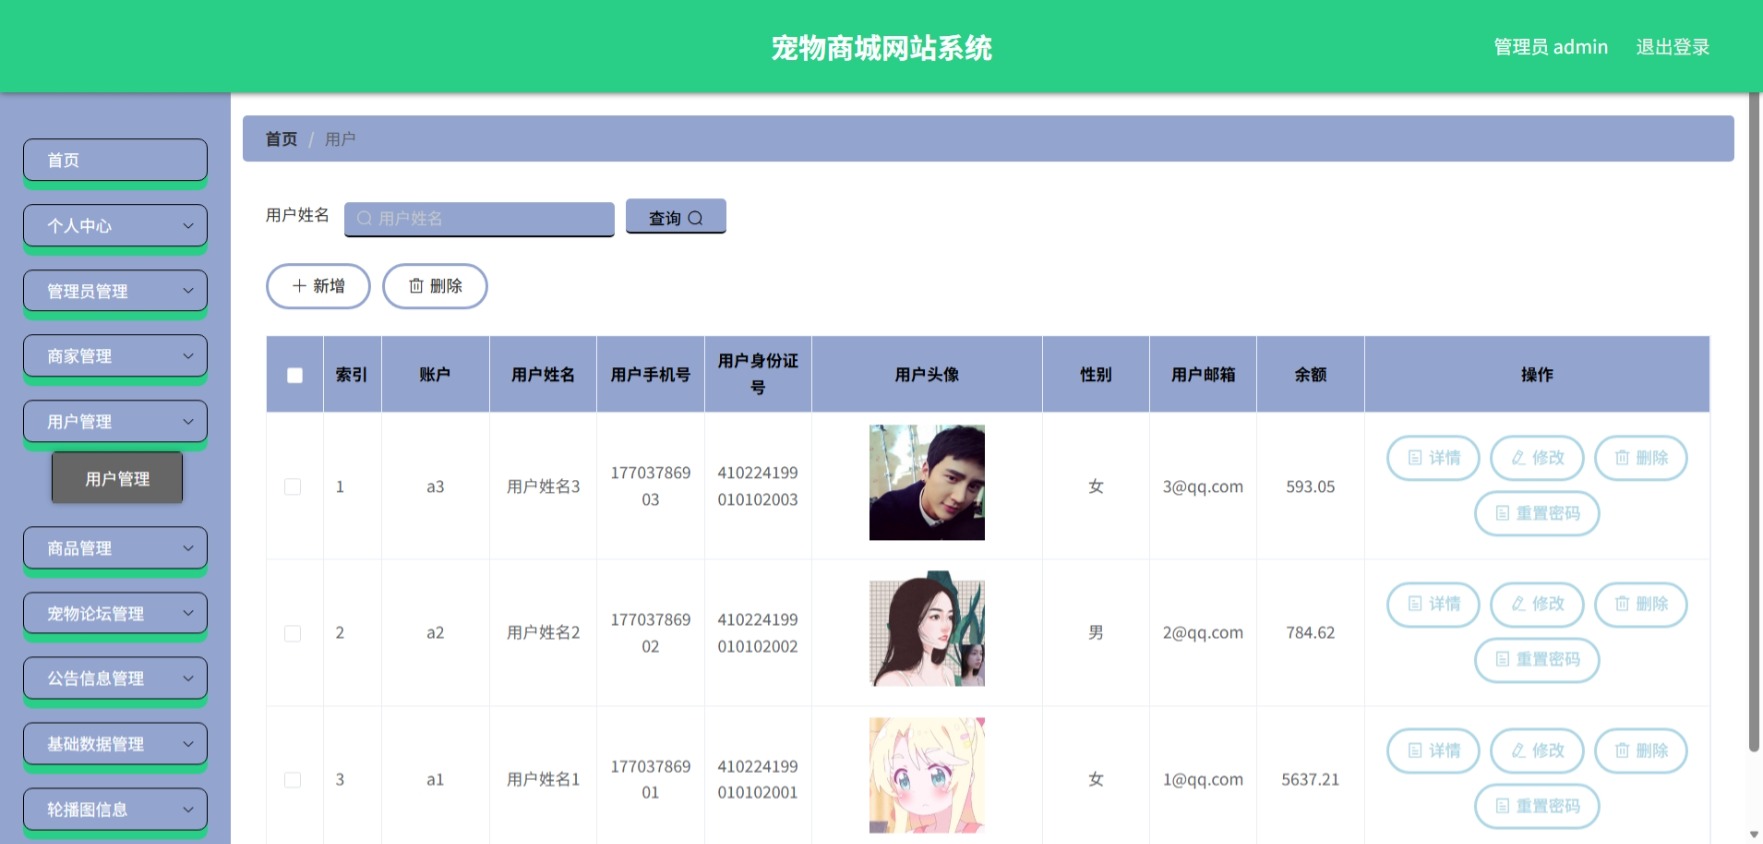Click 修改 for user a2

1537,604
